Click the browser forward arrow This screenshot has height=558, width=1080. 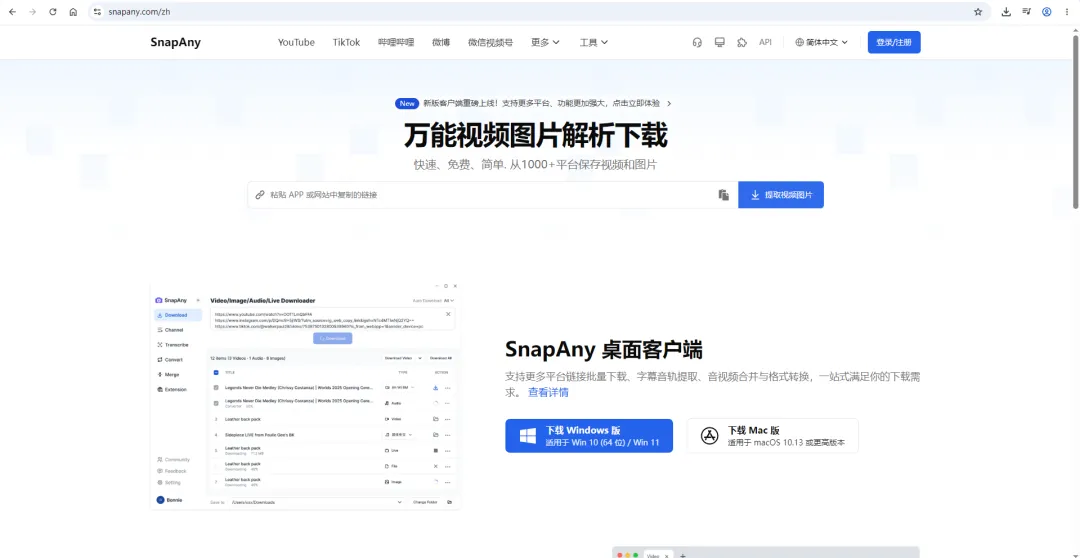pos(32,12)
